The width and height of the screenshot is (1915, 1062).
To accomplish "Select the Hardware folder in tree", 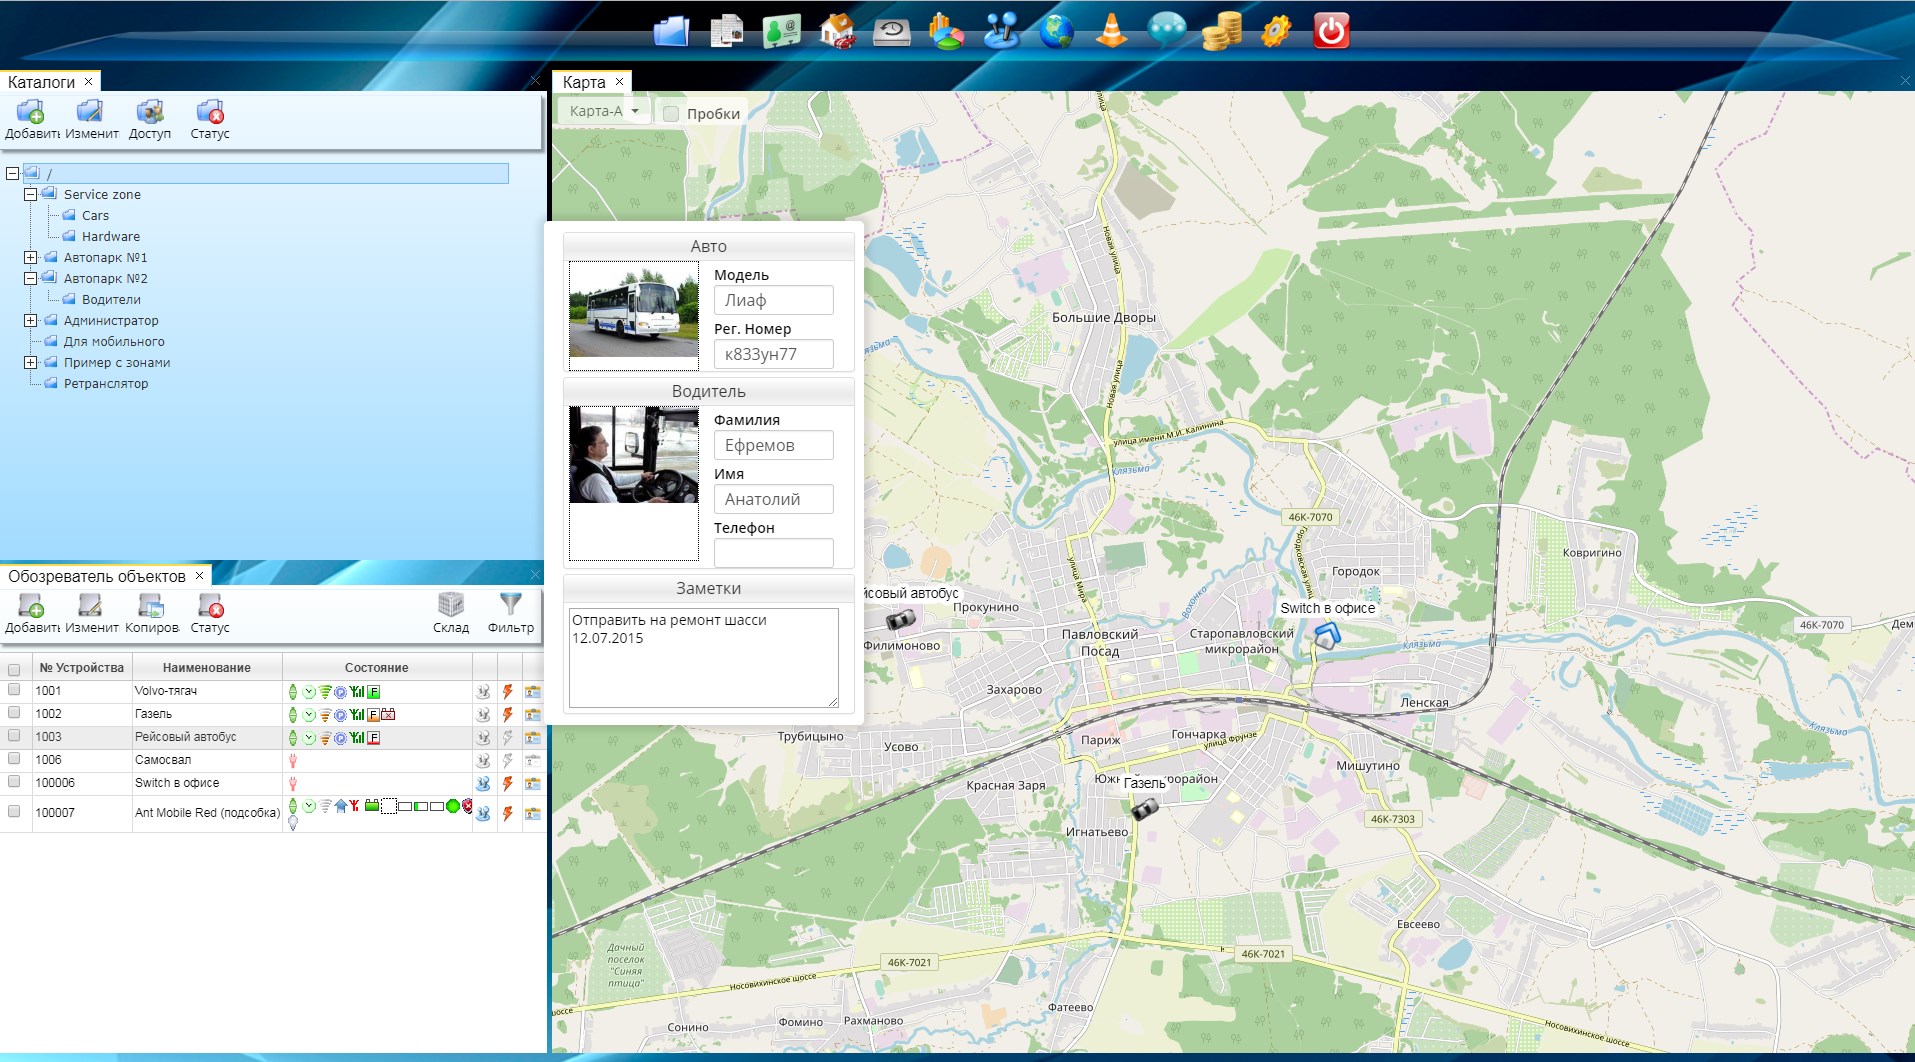I will click(110, 237).
